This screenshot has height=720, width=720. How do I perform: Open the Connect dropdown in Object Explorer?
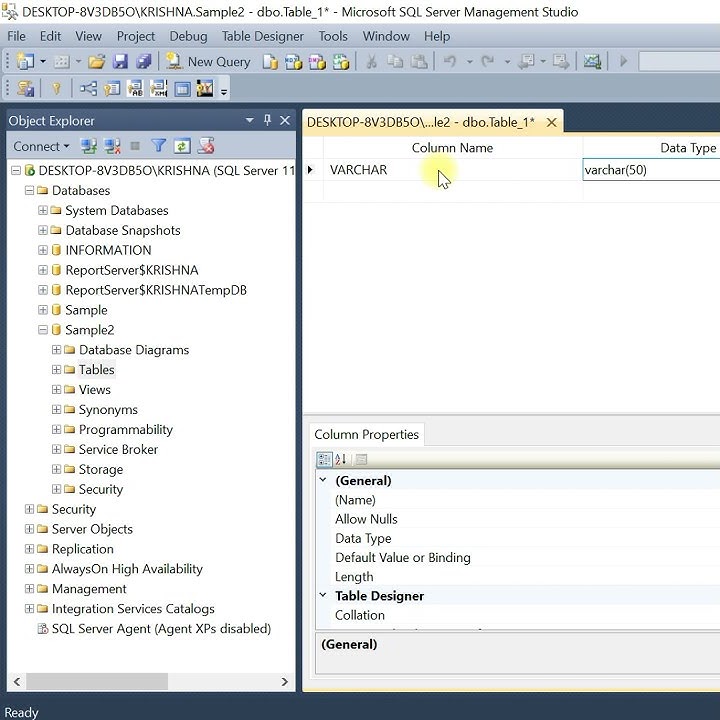coord(41,146)
